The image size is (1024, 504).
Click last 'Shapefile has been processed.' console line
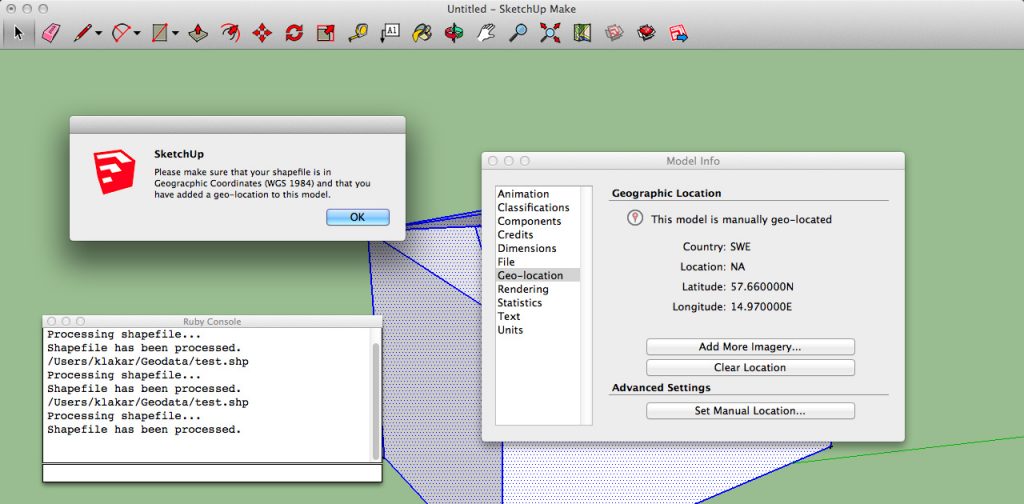144,430
